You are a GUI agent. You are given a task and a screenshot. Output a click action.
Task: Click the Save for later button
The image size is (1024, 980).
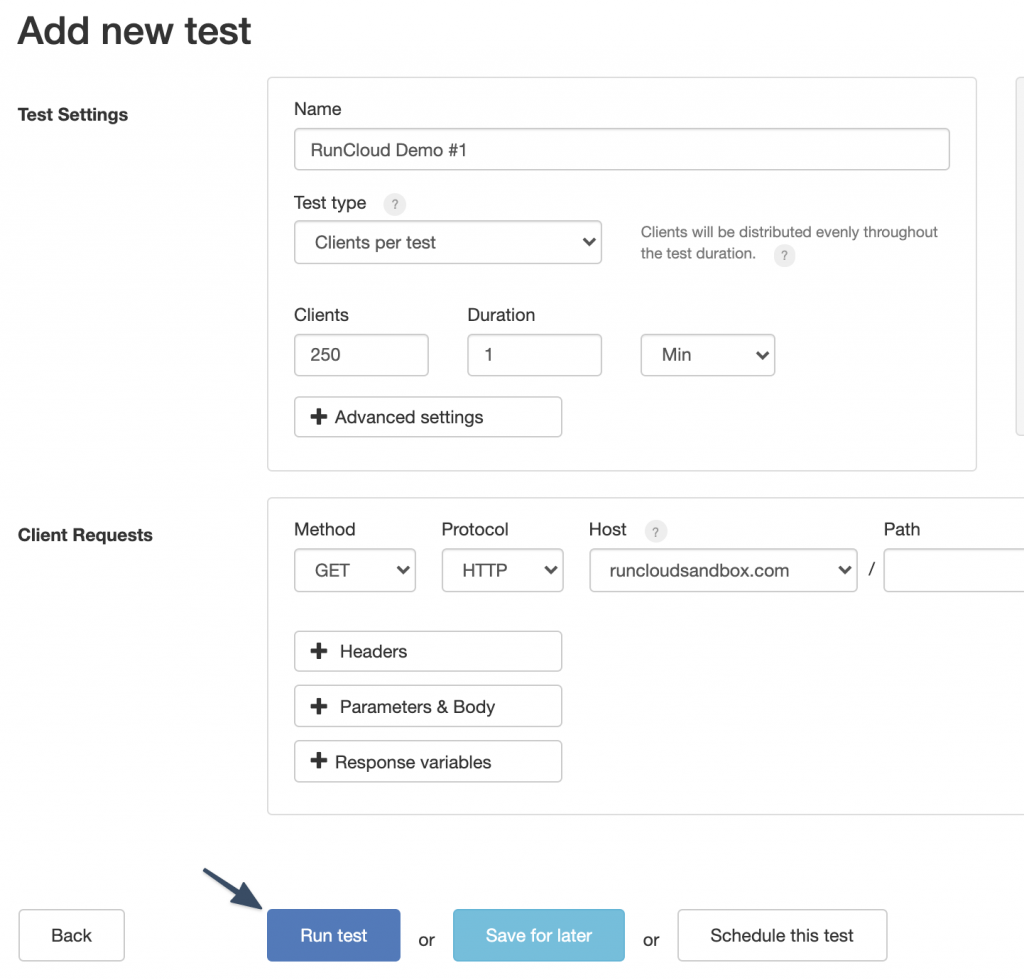(538, 935)
